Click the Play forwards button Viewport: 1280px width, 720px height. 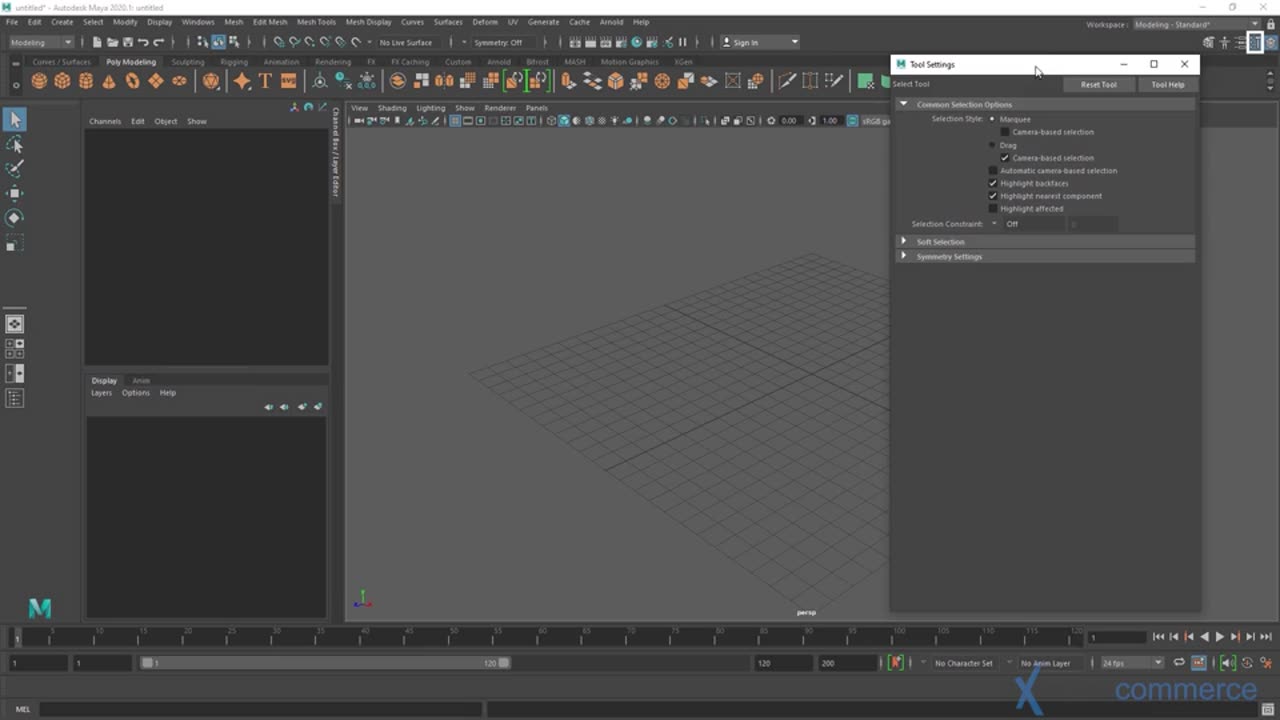[x=1219, y=637]
